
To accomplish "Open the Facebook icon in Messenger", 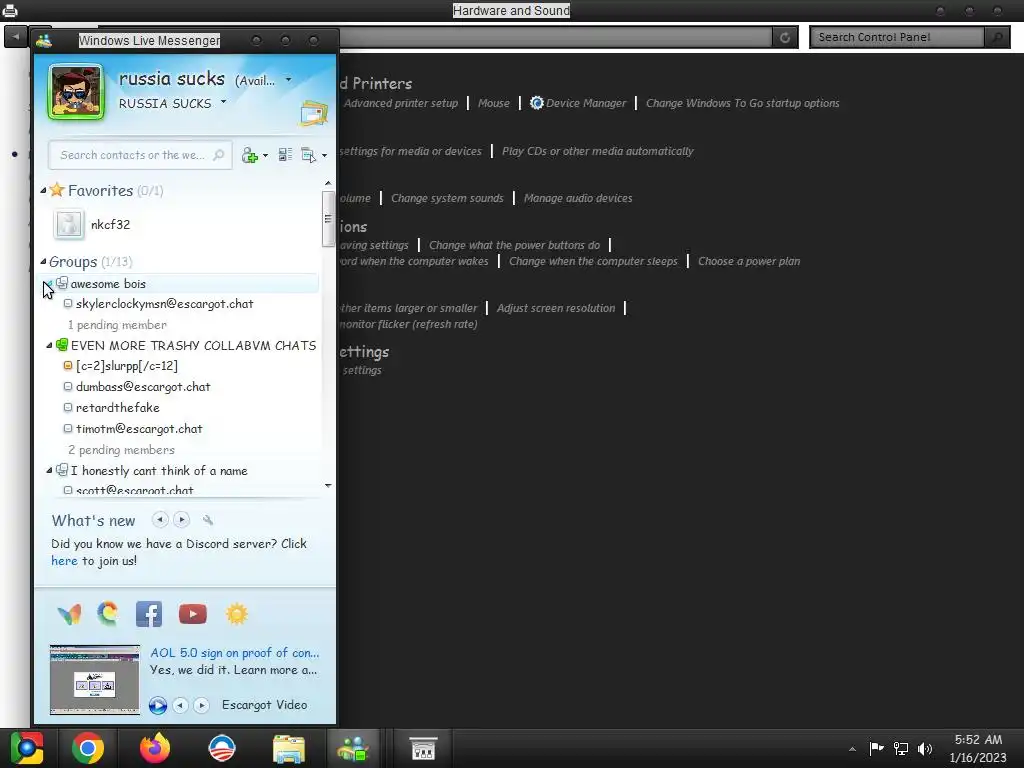I will (x=149, y=615).
